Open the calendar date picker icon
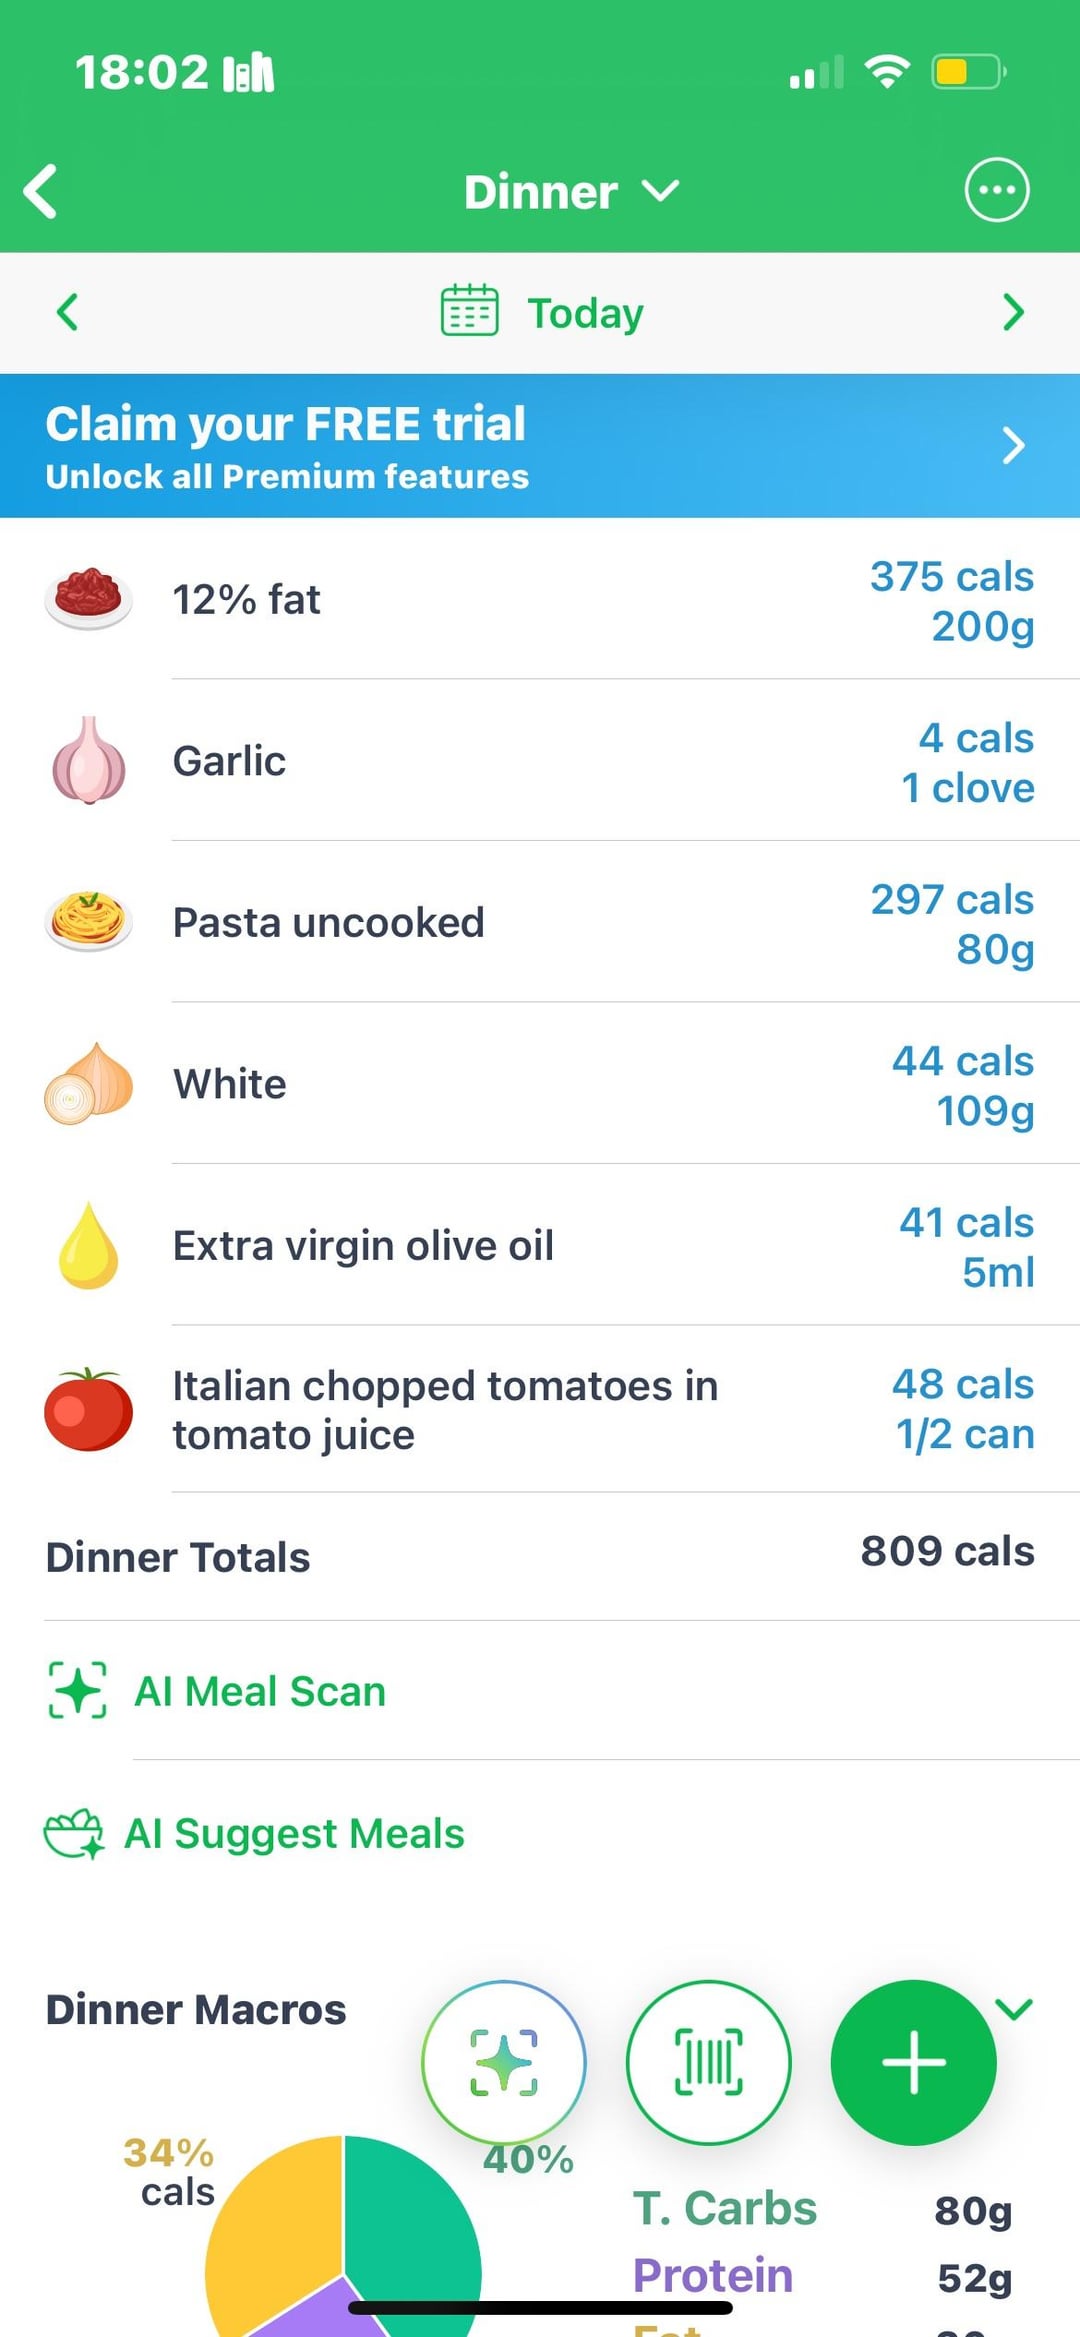The image size is (1080, 2337). coord(469,311)
